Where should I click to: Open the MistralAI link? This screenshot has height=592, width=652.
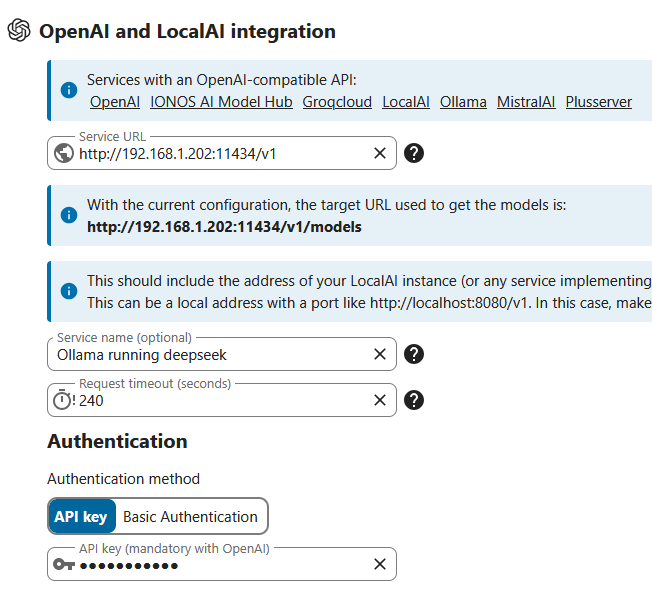526,102
